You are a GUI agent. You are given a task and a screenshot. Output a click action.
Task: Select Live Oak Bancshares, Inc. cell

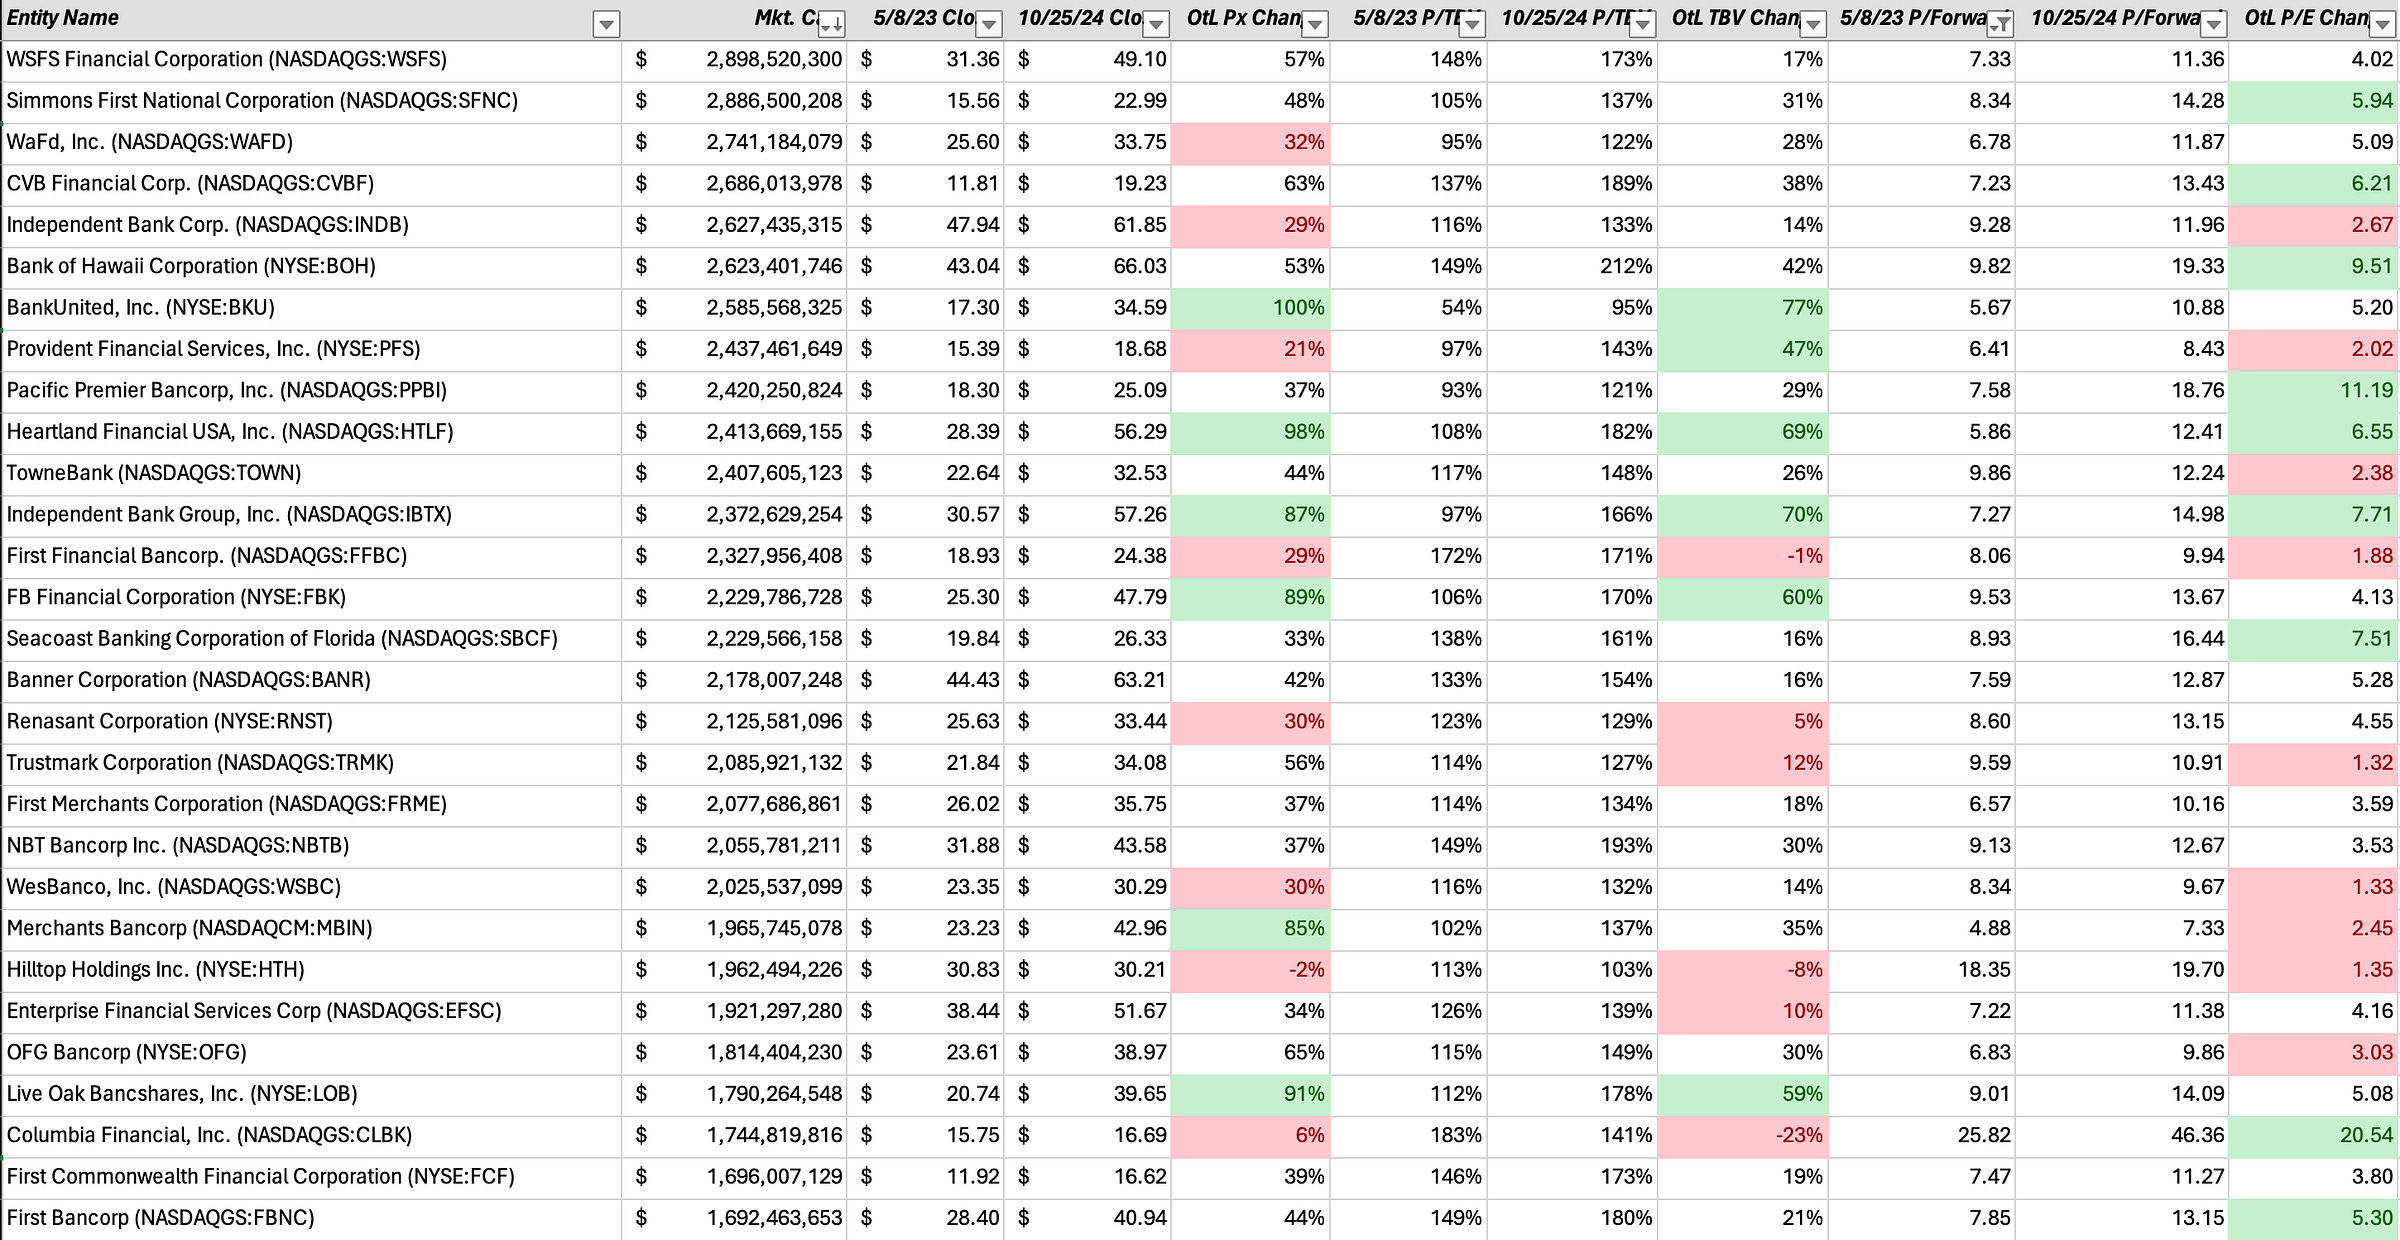pyautogui.click(x=312, y=1094)
